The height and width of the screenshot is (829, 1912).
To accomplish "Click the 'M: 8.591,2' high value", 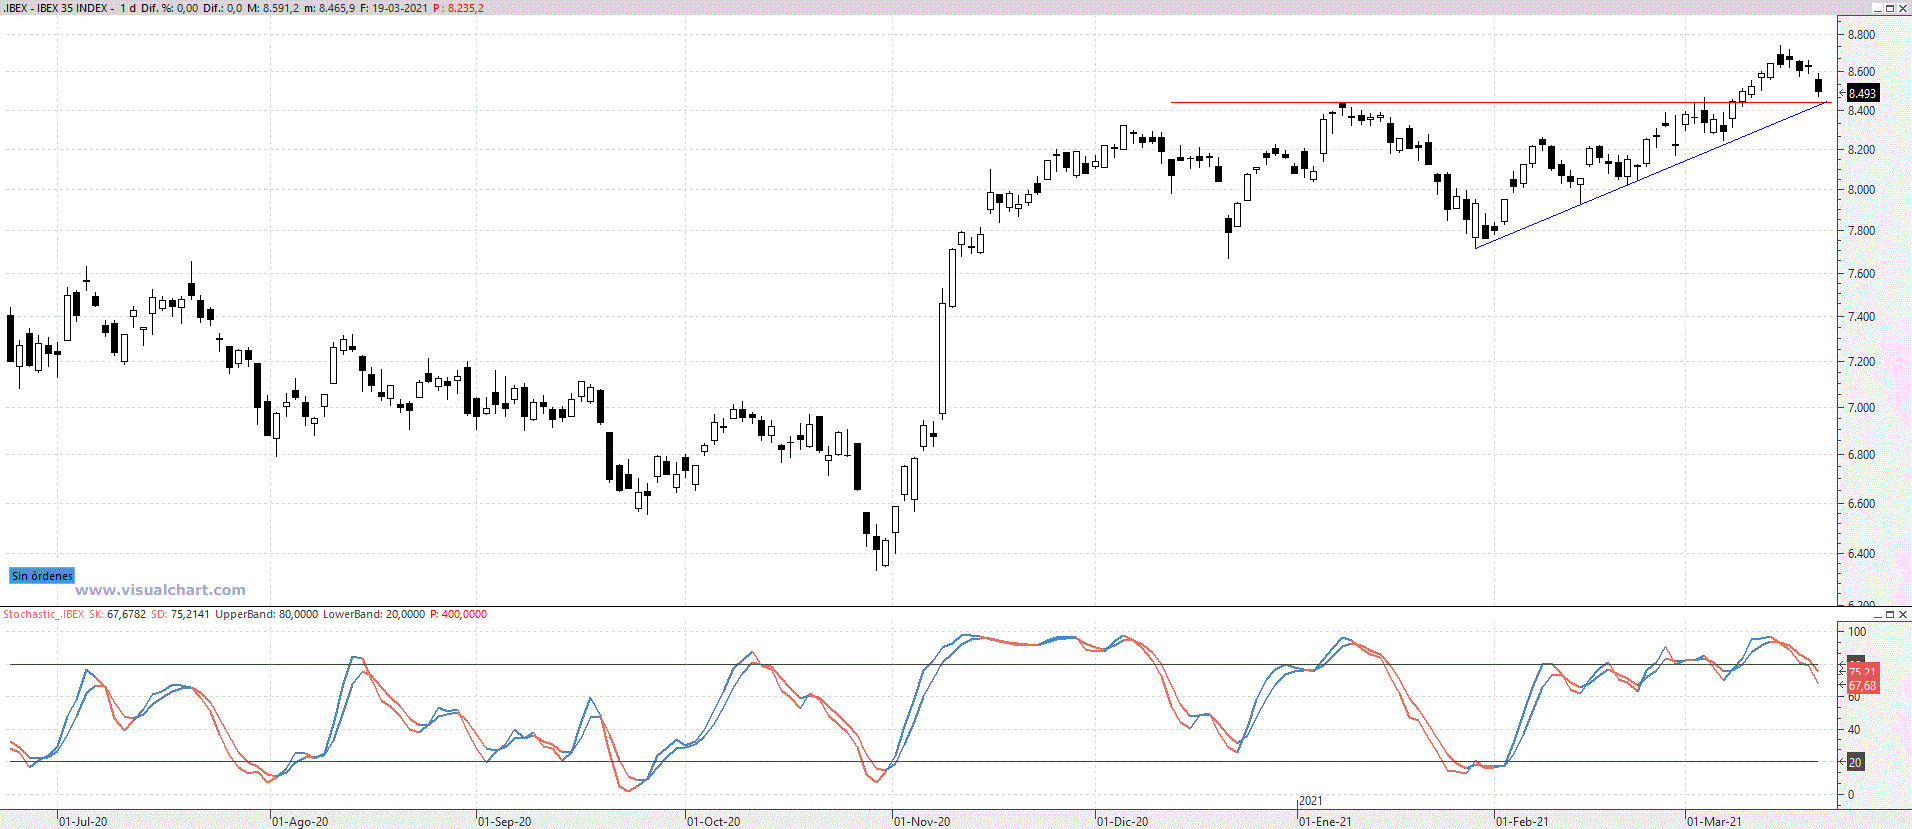I will 272,8.
